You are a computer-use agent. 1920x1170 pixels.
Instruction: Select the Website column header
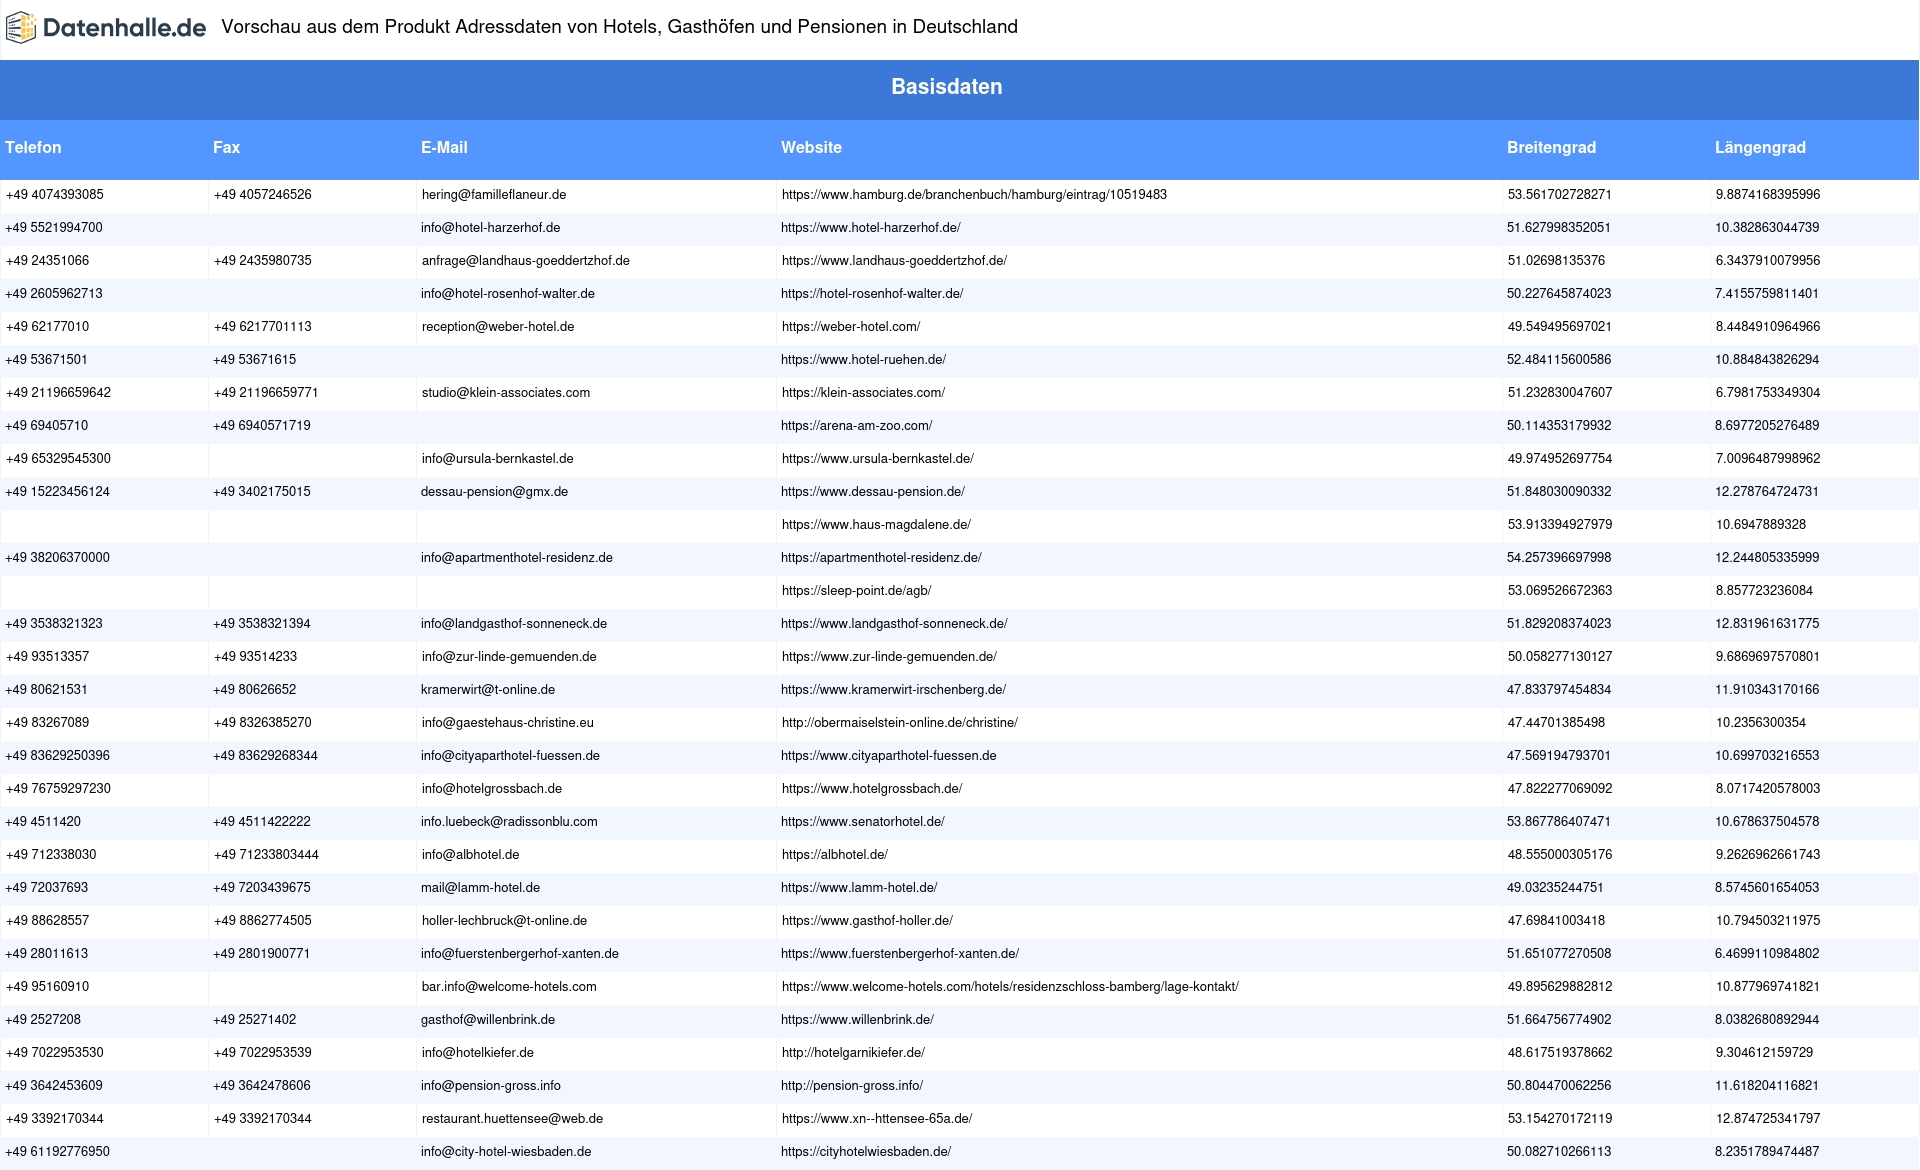(811, 147)
